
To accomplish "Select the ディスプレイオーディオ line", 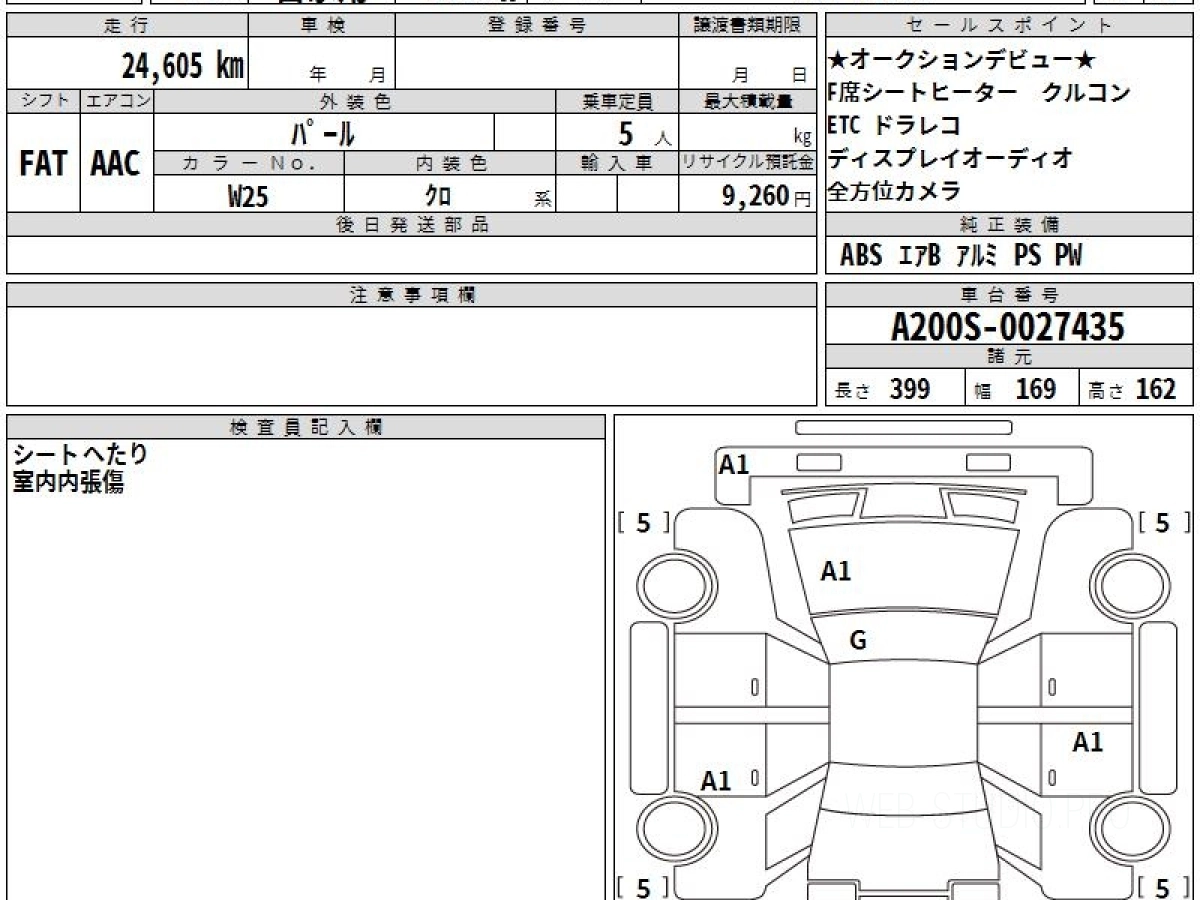I will [950, 157].
